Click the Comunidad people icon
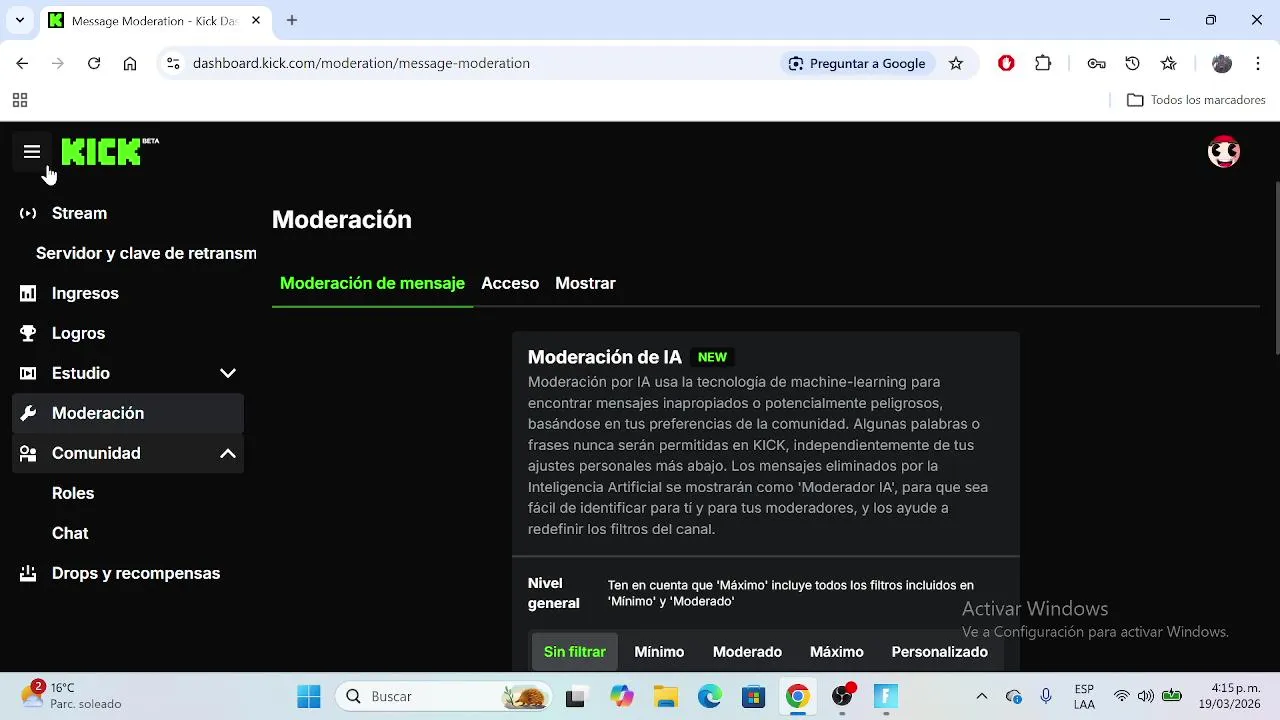 [28, 453]
